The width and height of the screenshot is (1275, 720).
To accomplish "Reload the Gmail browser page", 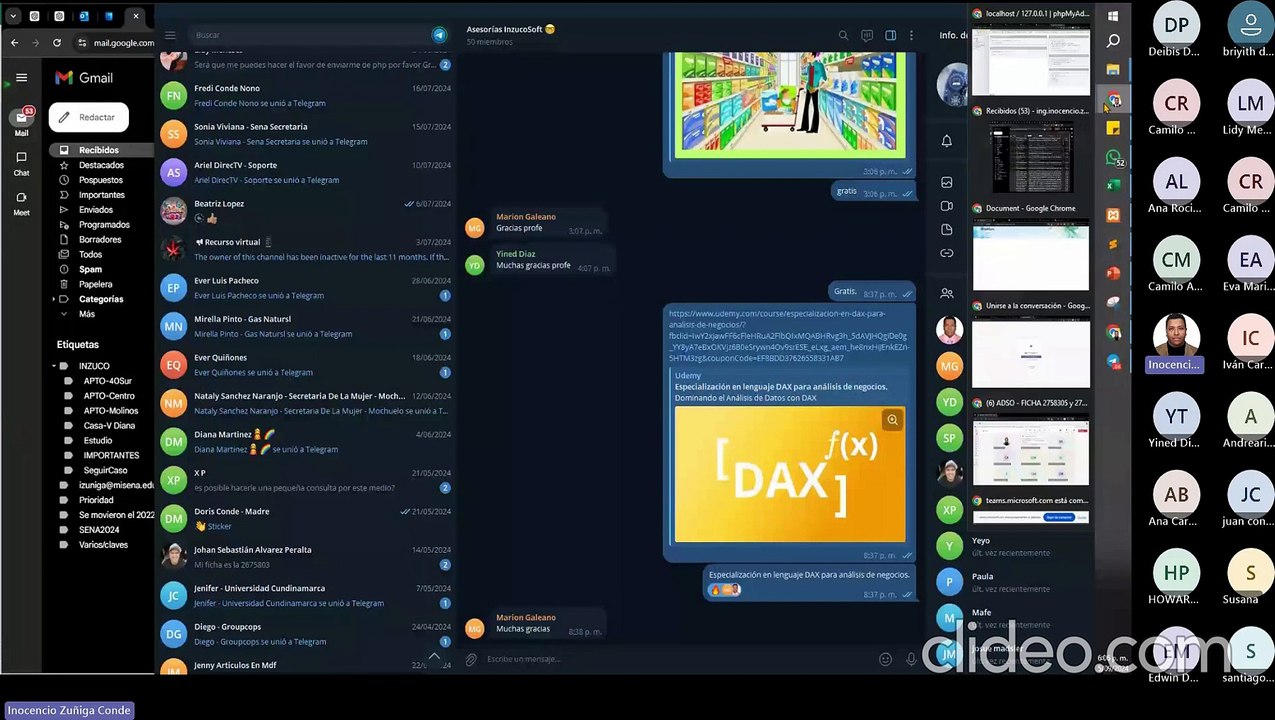I will point(57,43).
